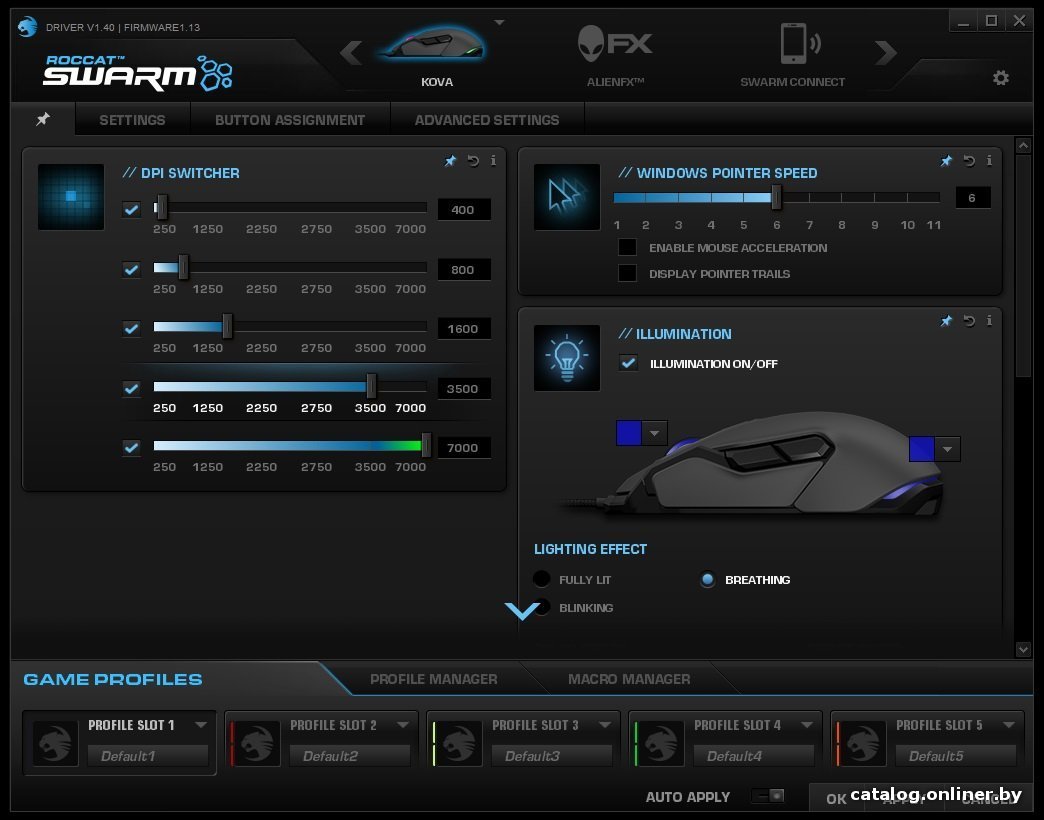This screenshot has width=1044, height=820.
Task: Select the Game Profiles tab
Action: 113,679
